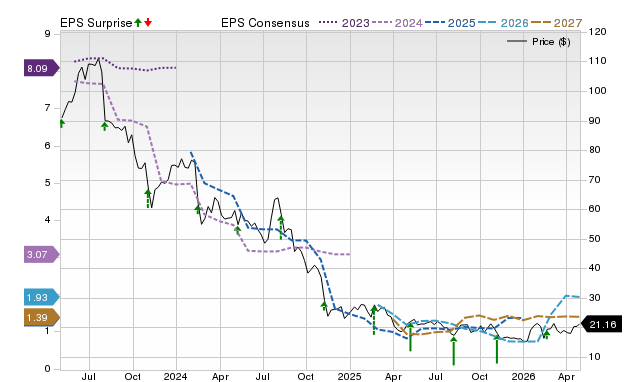Click the purple 8.09 value tag
Image resolution: width=640 pixels, height=382 pixels.
[42, 68]
